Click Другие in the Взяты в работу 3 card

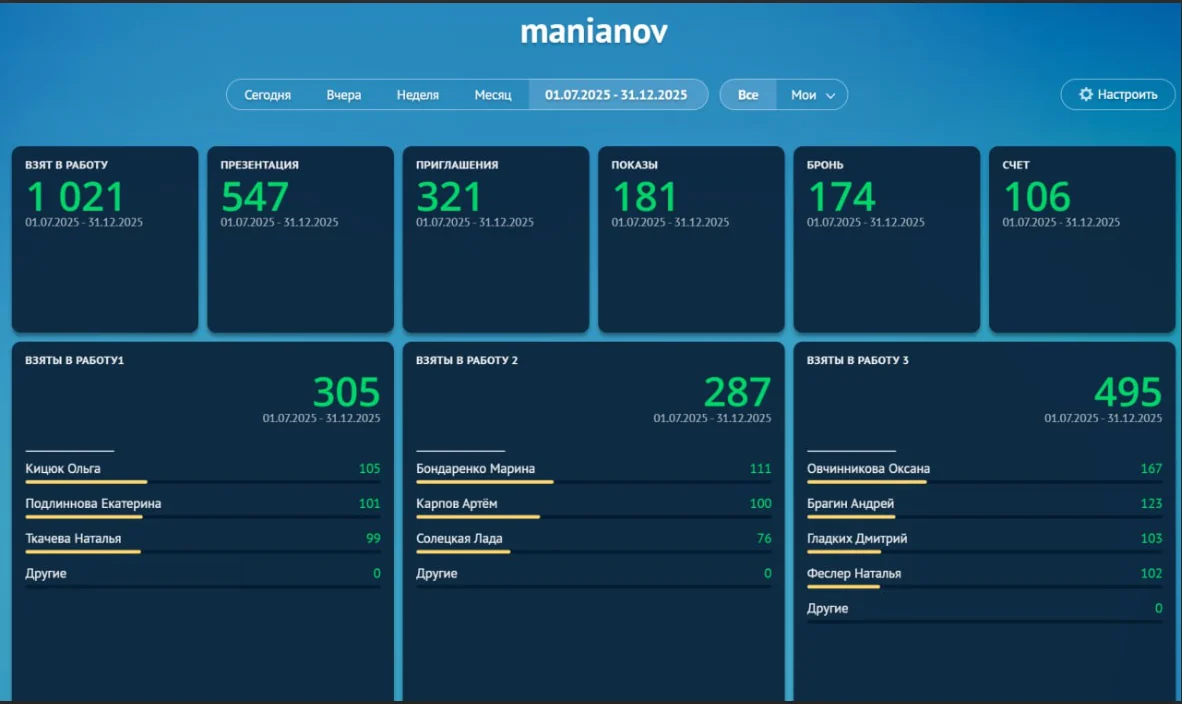pyautogui.click(x=827, y=608)
